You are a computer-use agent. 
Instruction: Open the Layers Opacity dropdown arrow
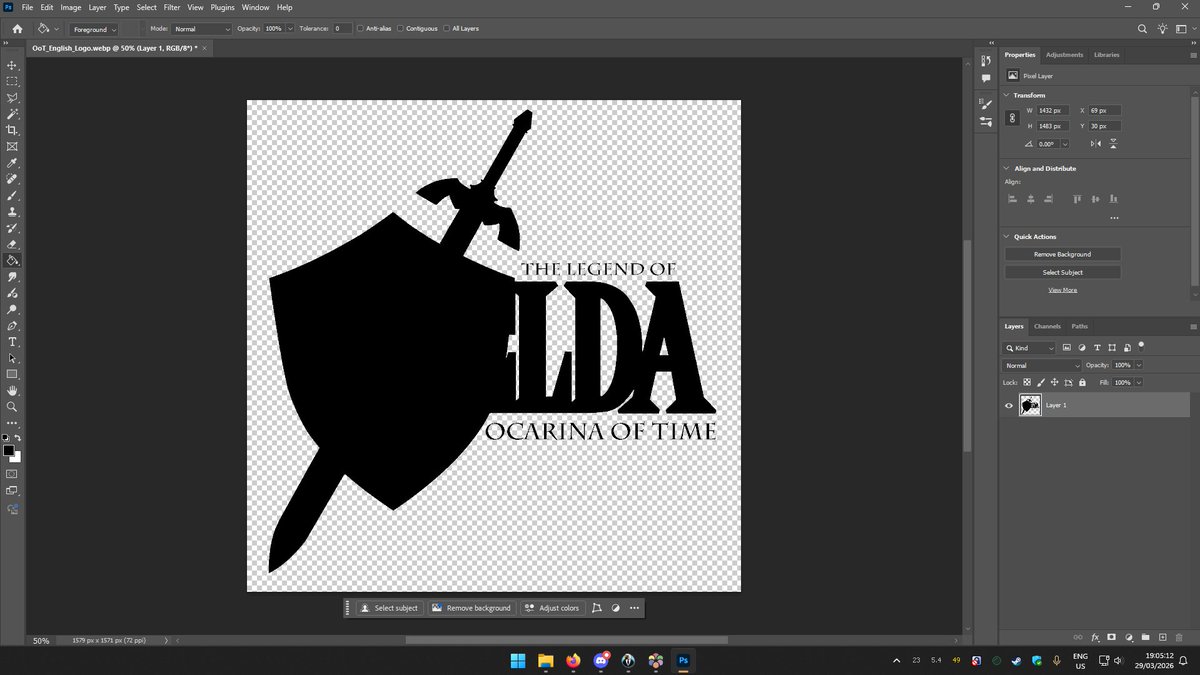coord(1139,366)
